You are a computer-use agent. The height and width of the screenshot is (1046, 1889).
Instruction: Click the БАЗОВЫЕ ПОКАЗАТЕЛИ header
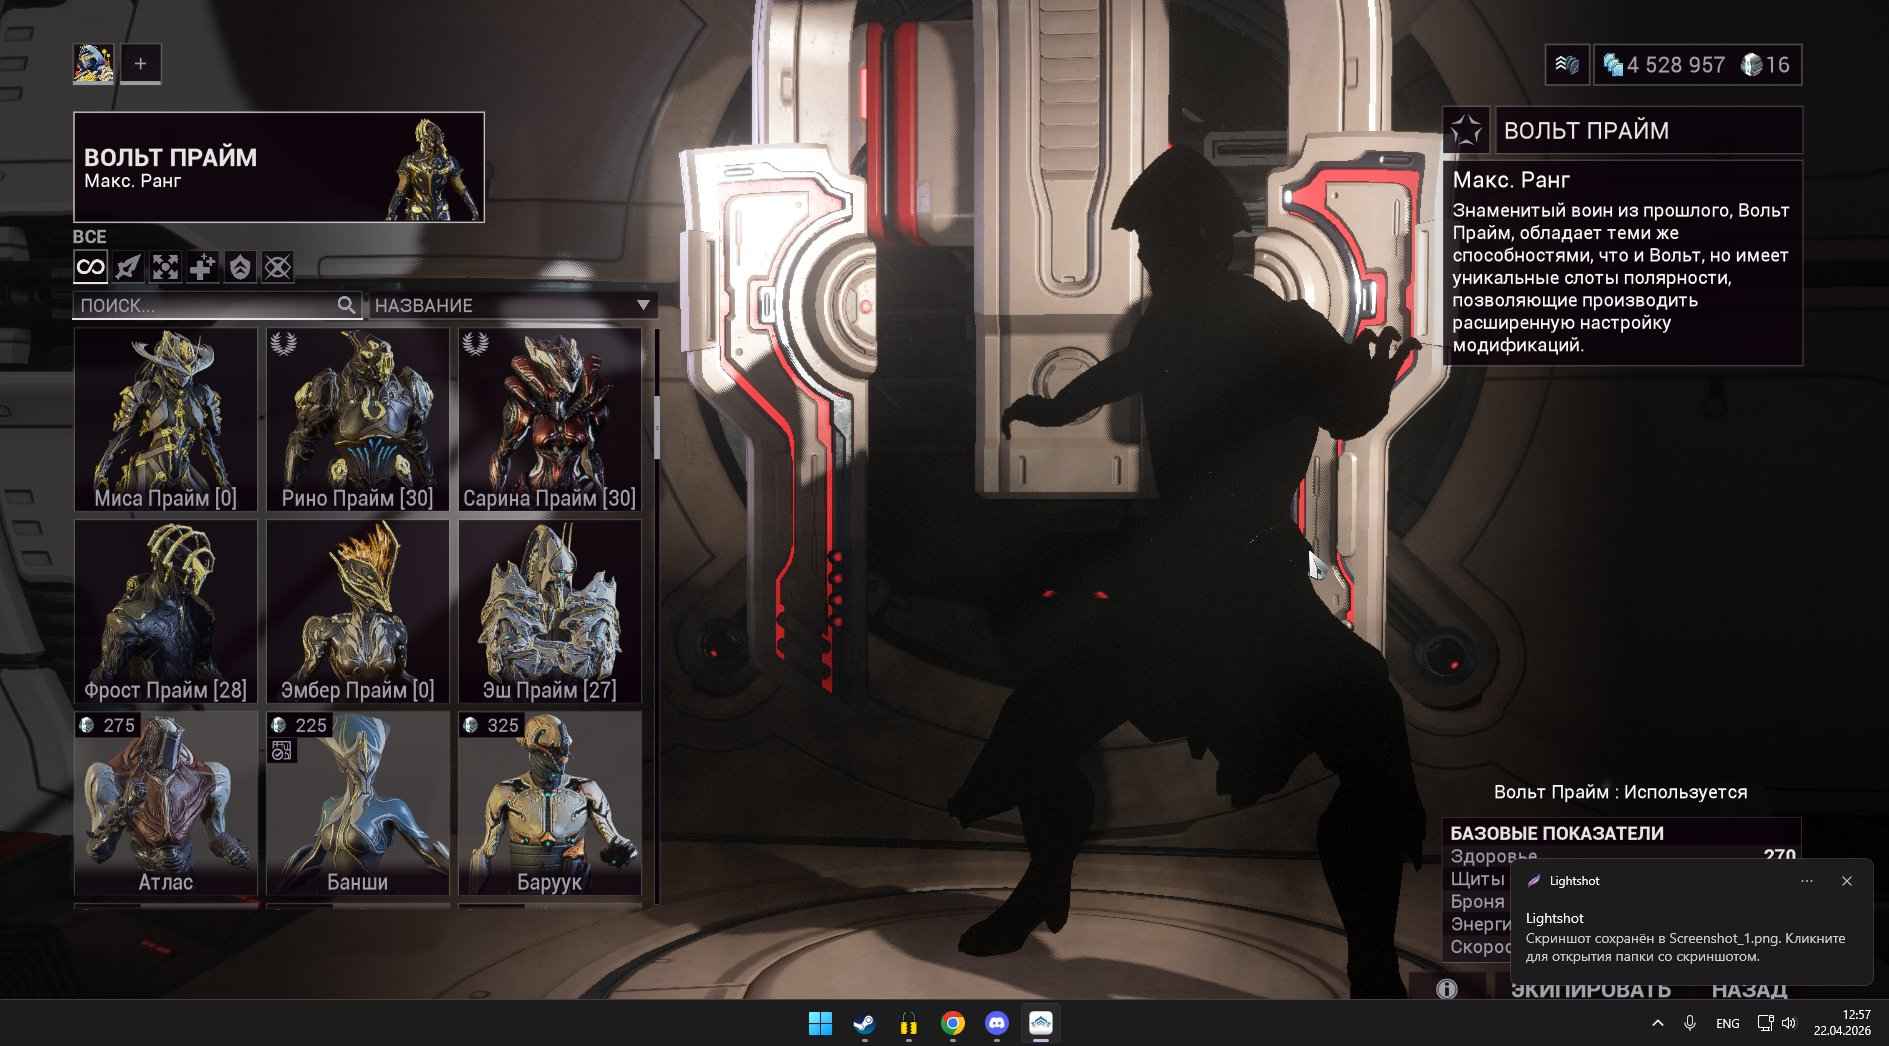(1557, 833)
